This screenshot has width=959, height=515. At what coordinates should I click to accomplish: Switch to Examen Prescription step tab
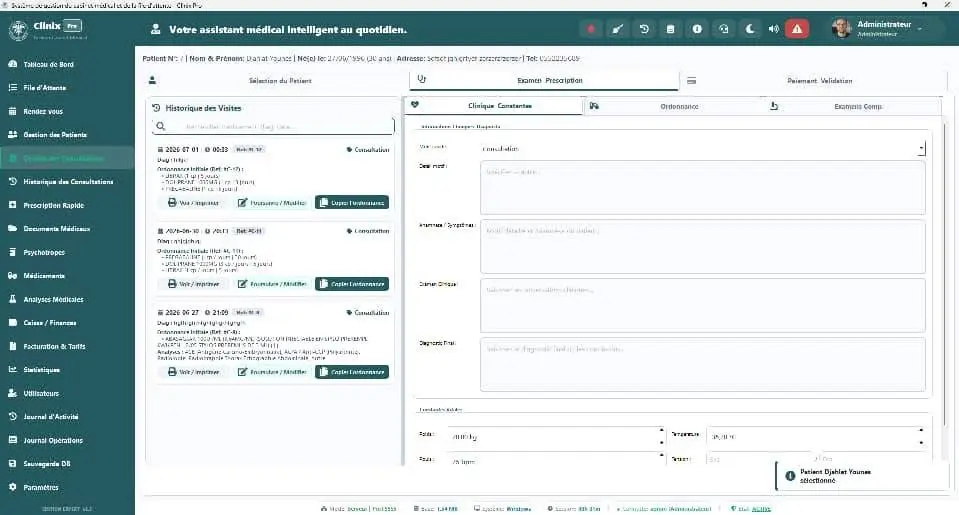click(x=544, y=80)
